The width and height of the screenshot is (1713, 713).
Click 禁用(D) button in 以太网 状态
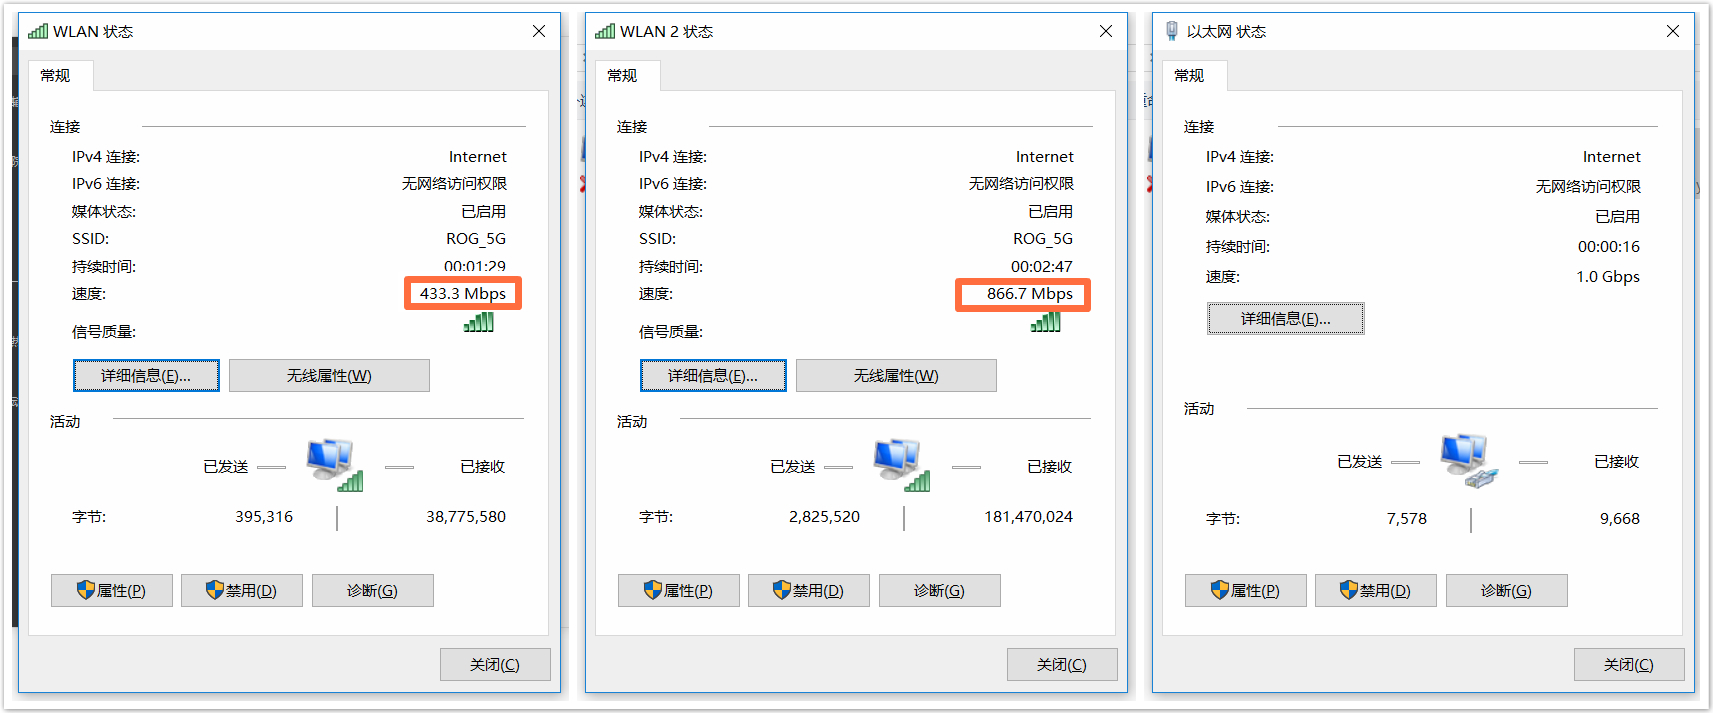pos(1376,591)
